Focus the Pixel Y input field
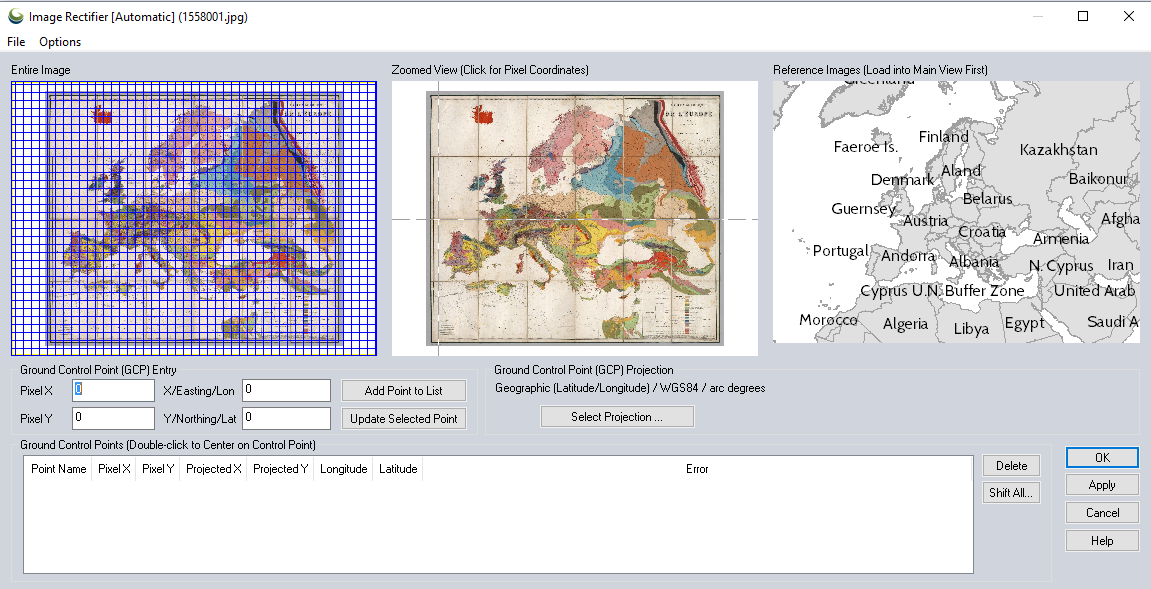The width and height of the screenshot is (1151, 589). (113, 418)
